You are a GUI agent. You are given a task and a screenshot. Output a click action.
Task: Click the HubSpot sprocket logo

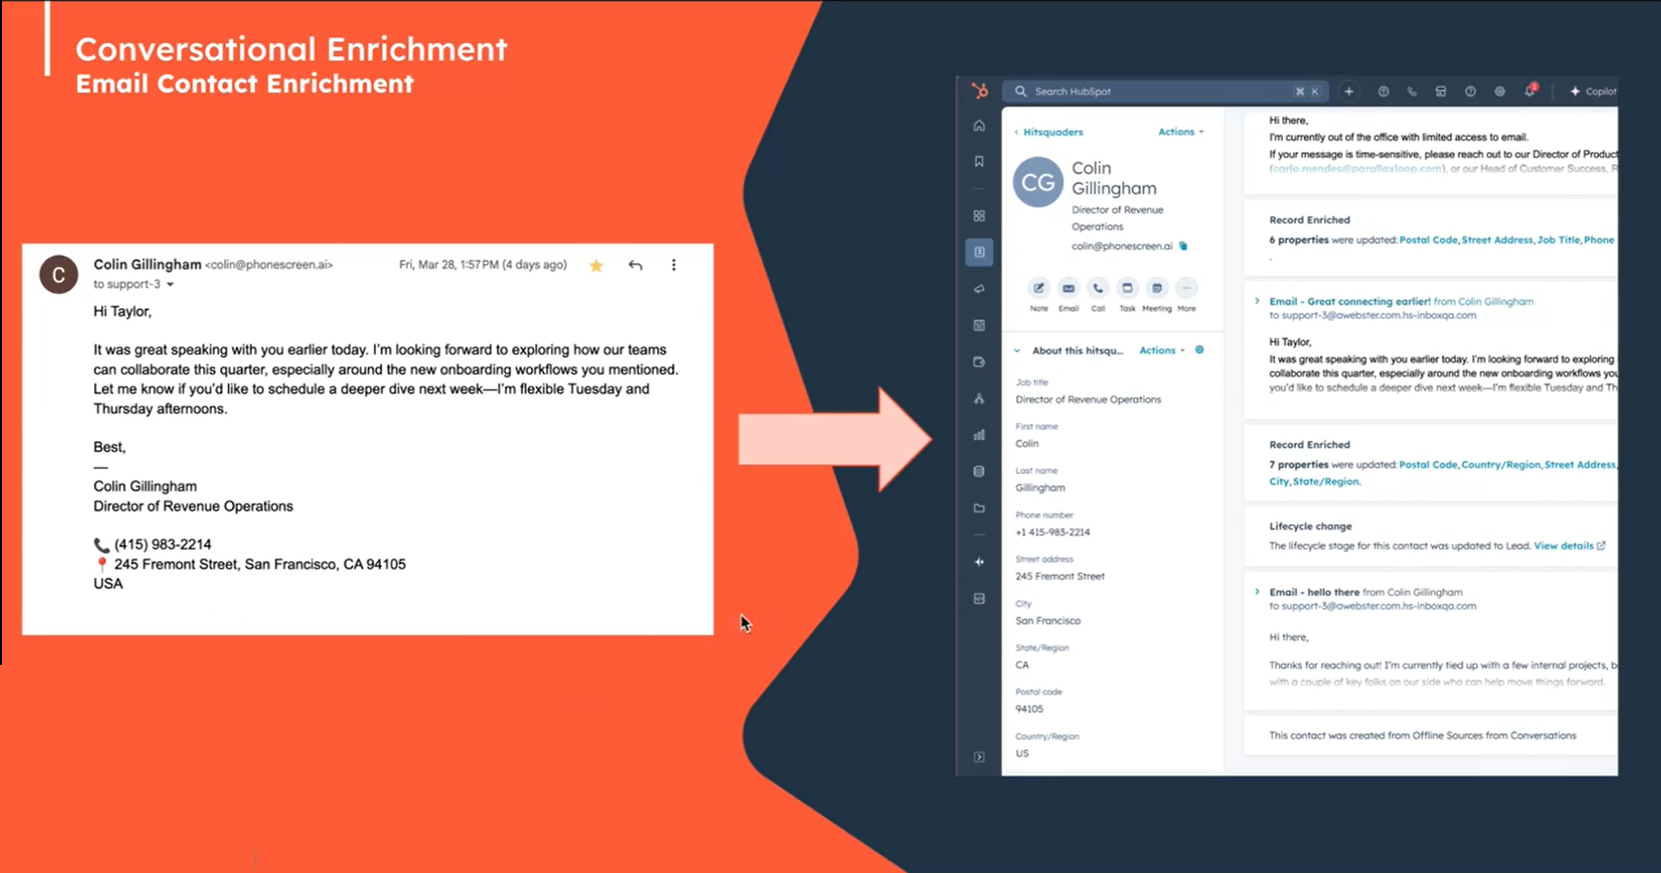pos(979,91)
